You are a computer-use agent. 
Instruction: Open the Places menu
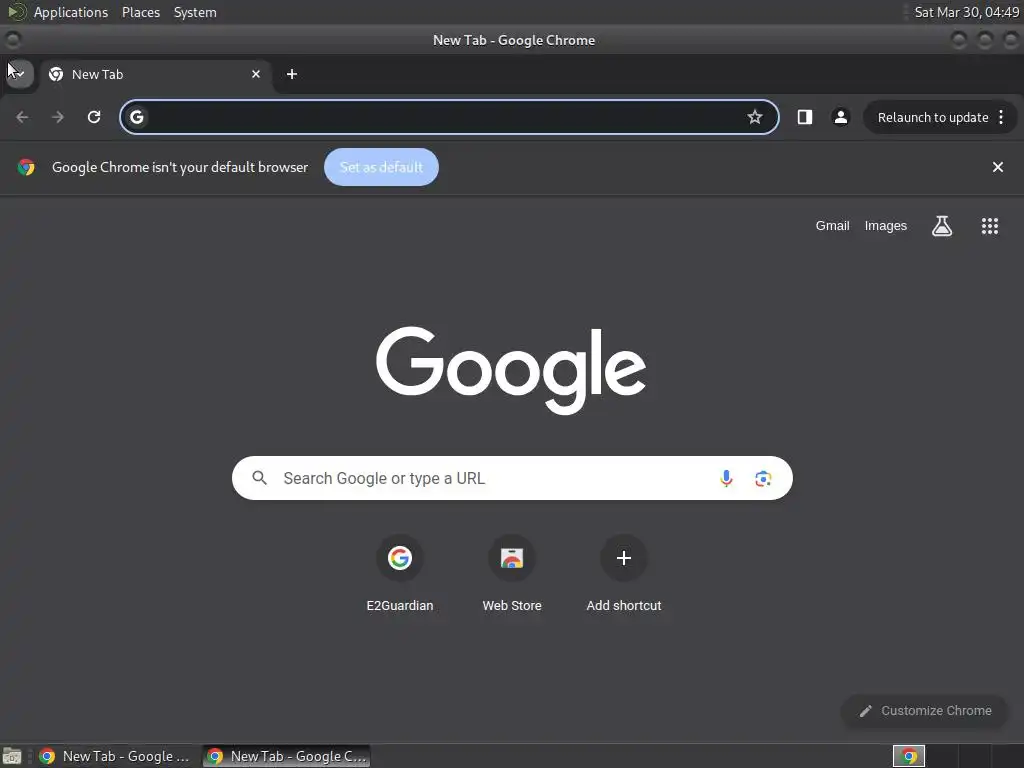point(141,12)
